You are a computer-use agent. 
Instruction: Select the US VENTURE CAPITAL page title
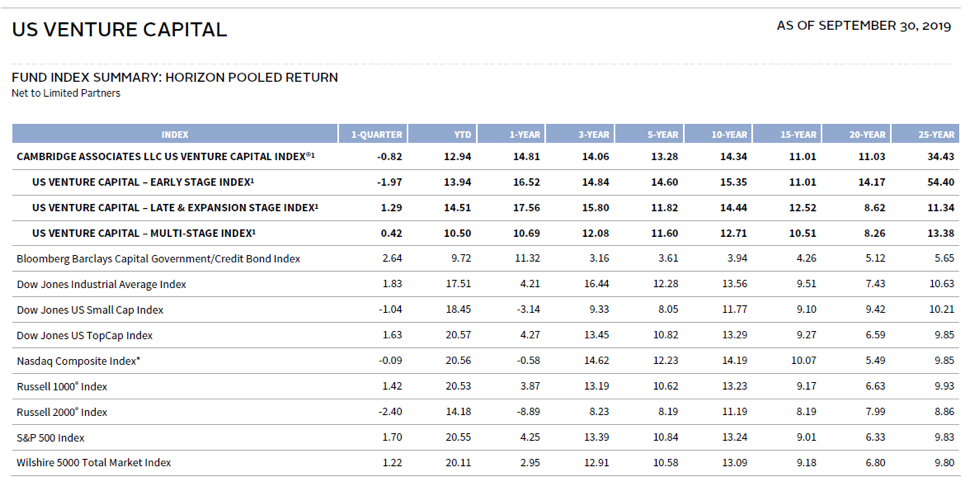(119, 29)
